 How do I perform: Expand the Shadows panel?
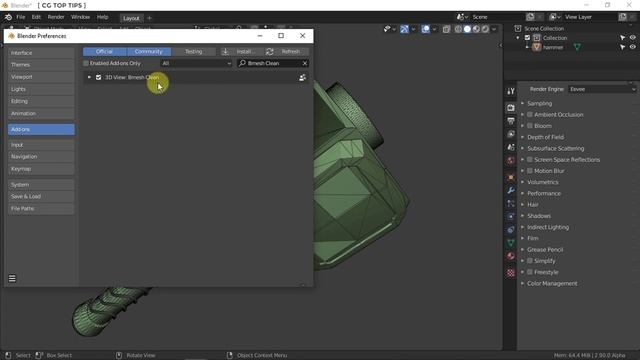tap(539, 216)
